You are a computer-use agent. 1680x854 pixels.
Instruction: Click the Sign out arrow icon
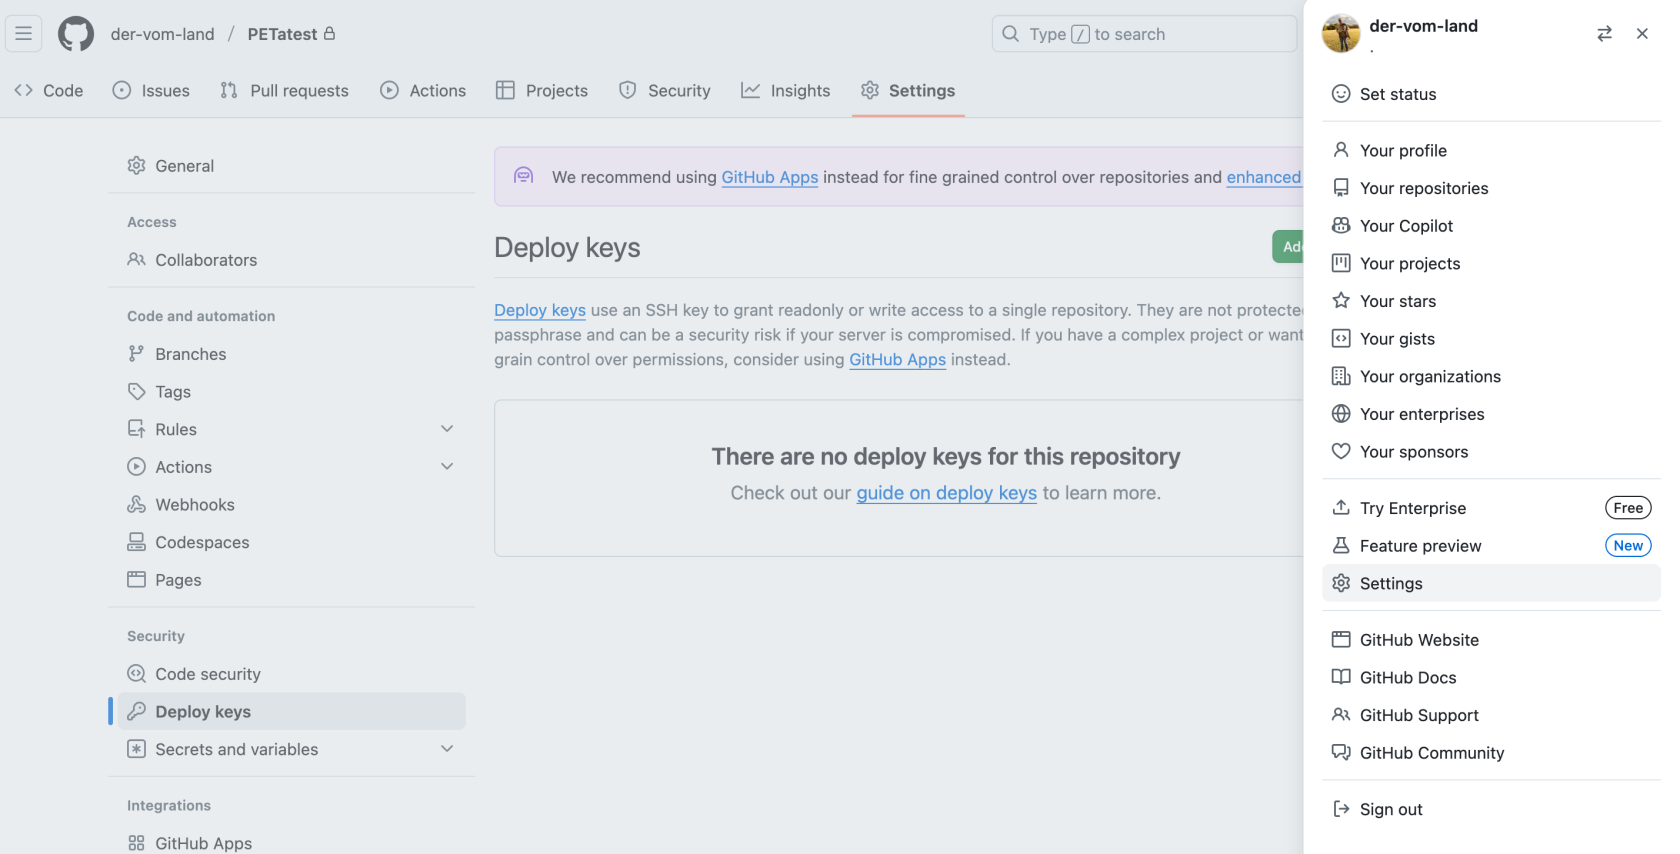click(x=1341, y=809)
